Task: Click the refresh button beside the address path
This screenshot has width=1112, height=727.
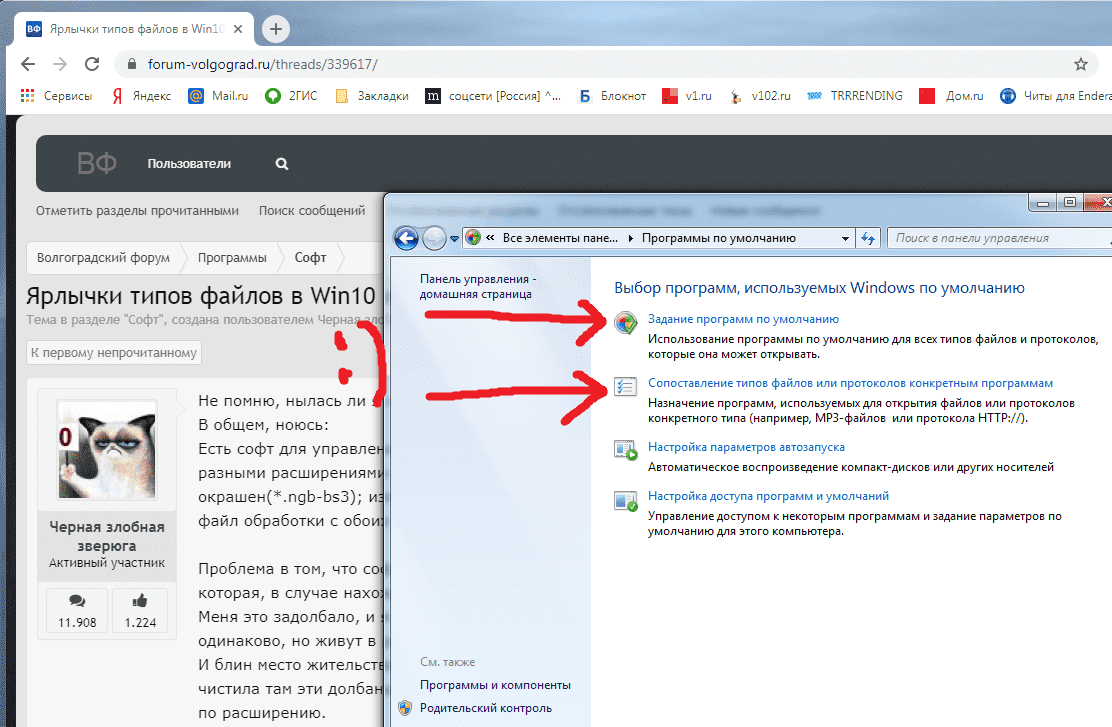Action: (868, 238)
